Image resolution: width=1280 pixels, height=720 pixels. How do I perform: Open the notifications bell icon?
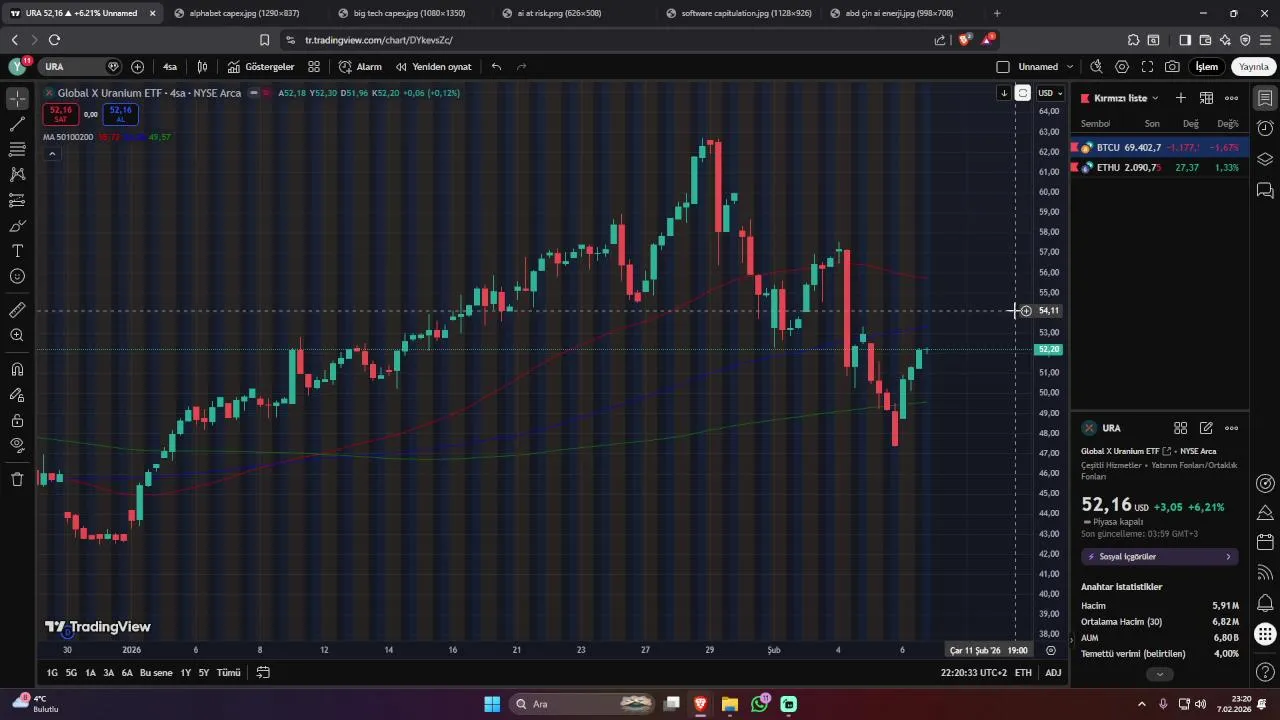pyautogui.click(x=1265, y=603)
